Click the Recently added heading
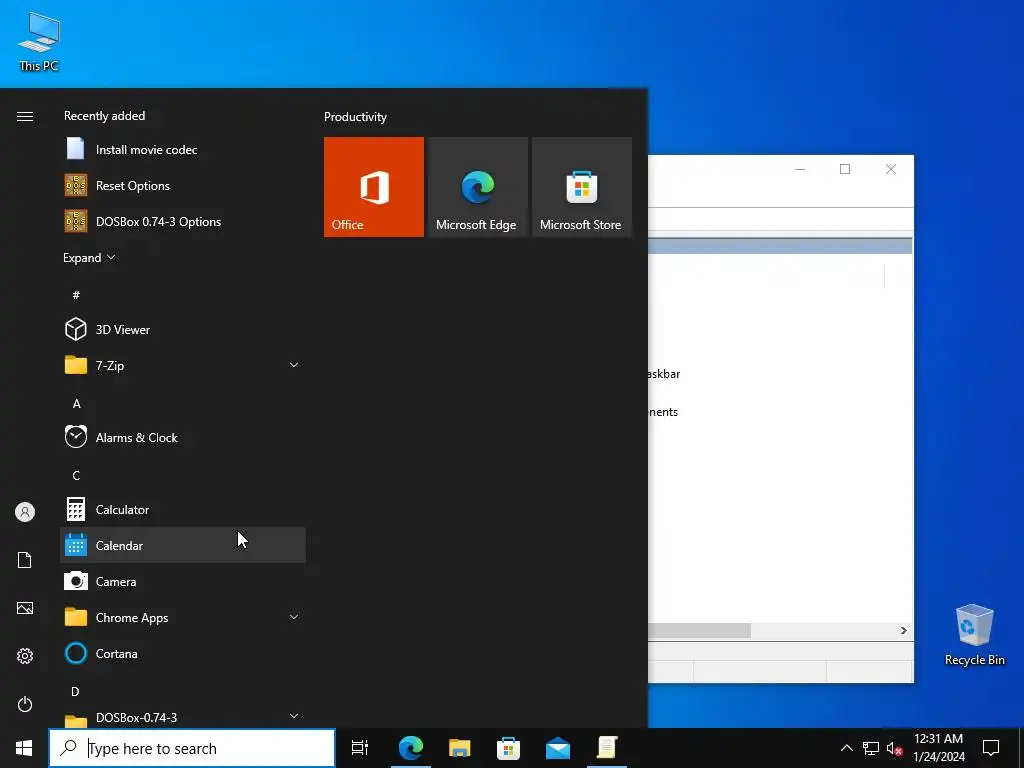 pyautogui.click(x=104, y=116)
